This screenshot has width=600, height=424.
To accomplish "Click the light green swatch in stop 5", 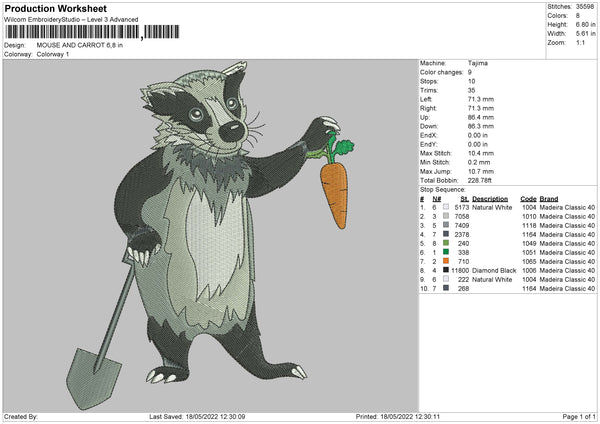I will [446, 243].
